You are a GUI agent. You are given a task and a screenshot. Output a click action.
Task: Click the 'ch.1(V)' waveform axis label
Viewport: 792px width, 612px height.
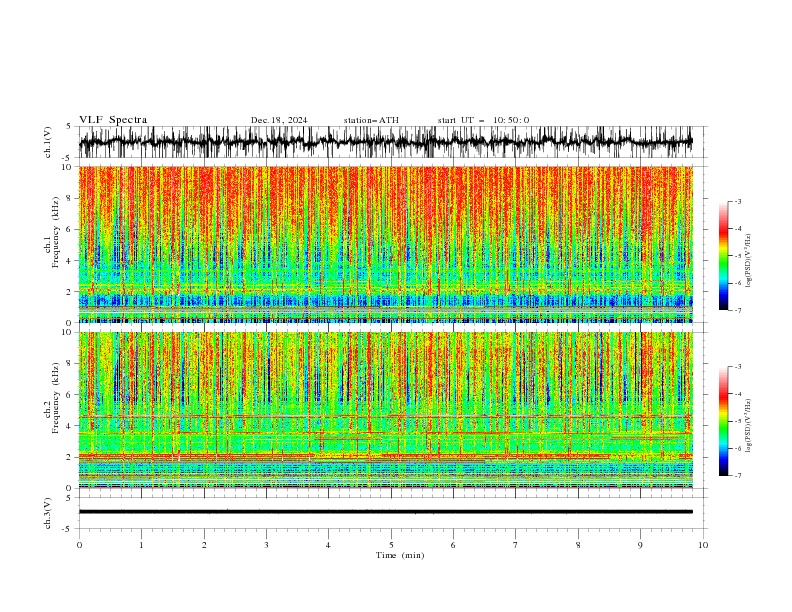point(48,142)
